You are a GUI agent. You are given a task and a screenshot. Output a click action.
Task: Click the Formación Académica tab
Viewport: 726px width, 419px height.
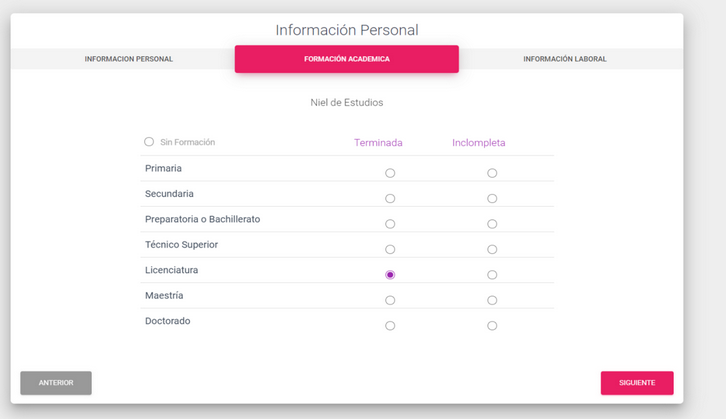(x=347, y=59)
